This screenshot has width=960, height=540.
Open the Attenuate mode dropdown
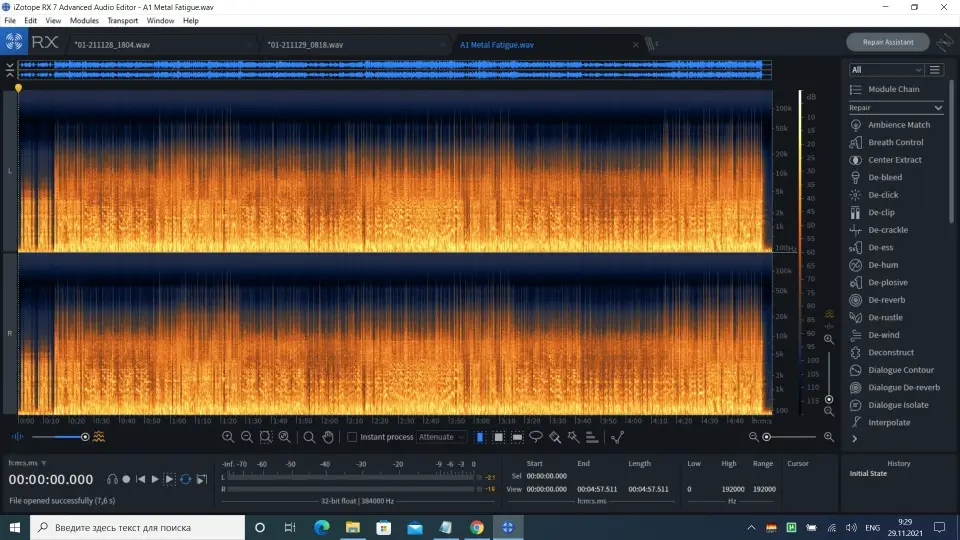441,437
